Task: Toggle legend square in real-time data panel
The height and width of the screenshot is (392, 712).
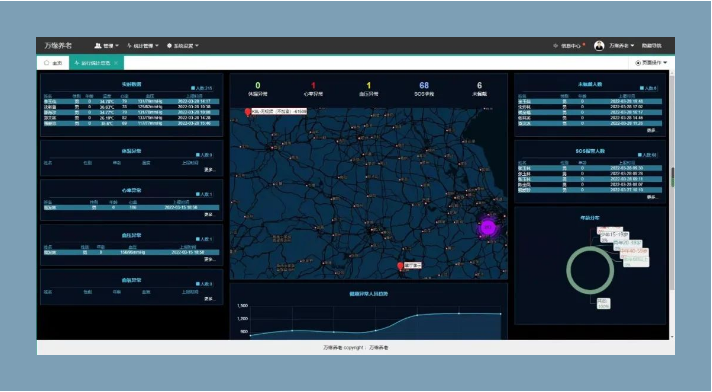Action: click(193, 88)
